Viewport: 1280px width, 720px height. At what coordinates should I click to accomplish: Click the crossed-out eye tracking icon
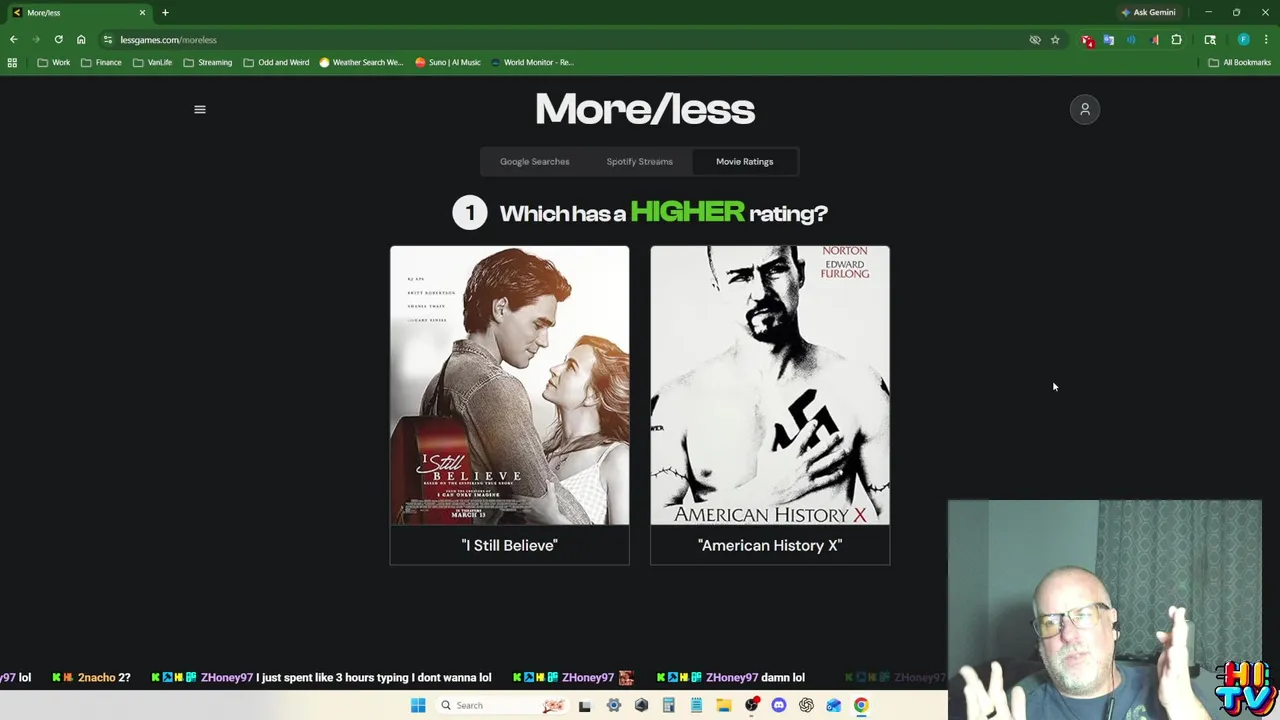tap(1035, 40)
